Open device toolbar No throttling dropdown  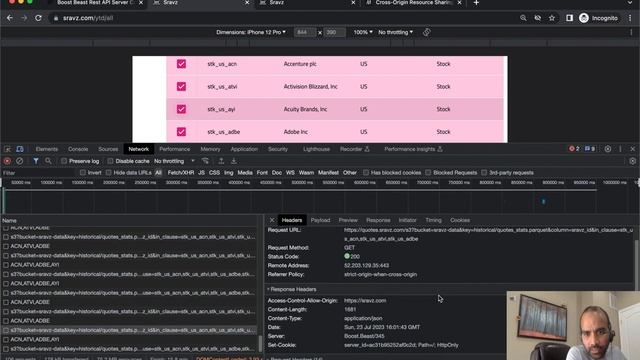[396, 32]
